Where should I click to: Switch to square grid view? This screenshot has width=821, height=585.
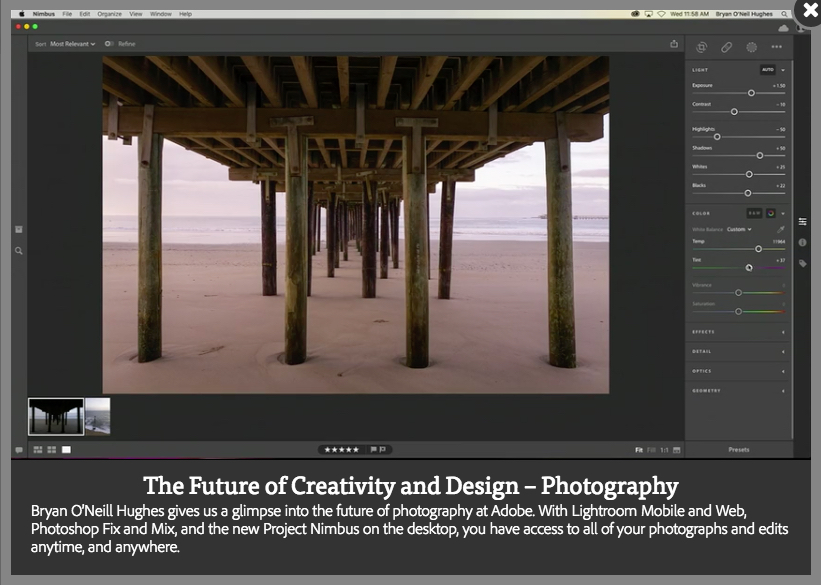click(x=51, y=450)
